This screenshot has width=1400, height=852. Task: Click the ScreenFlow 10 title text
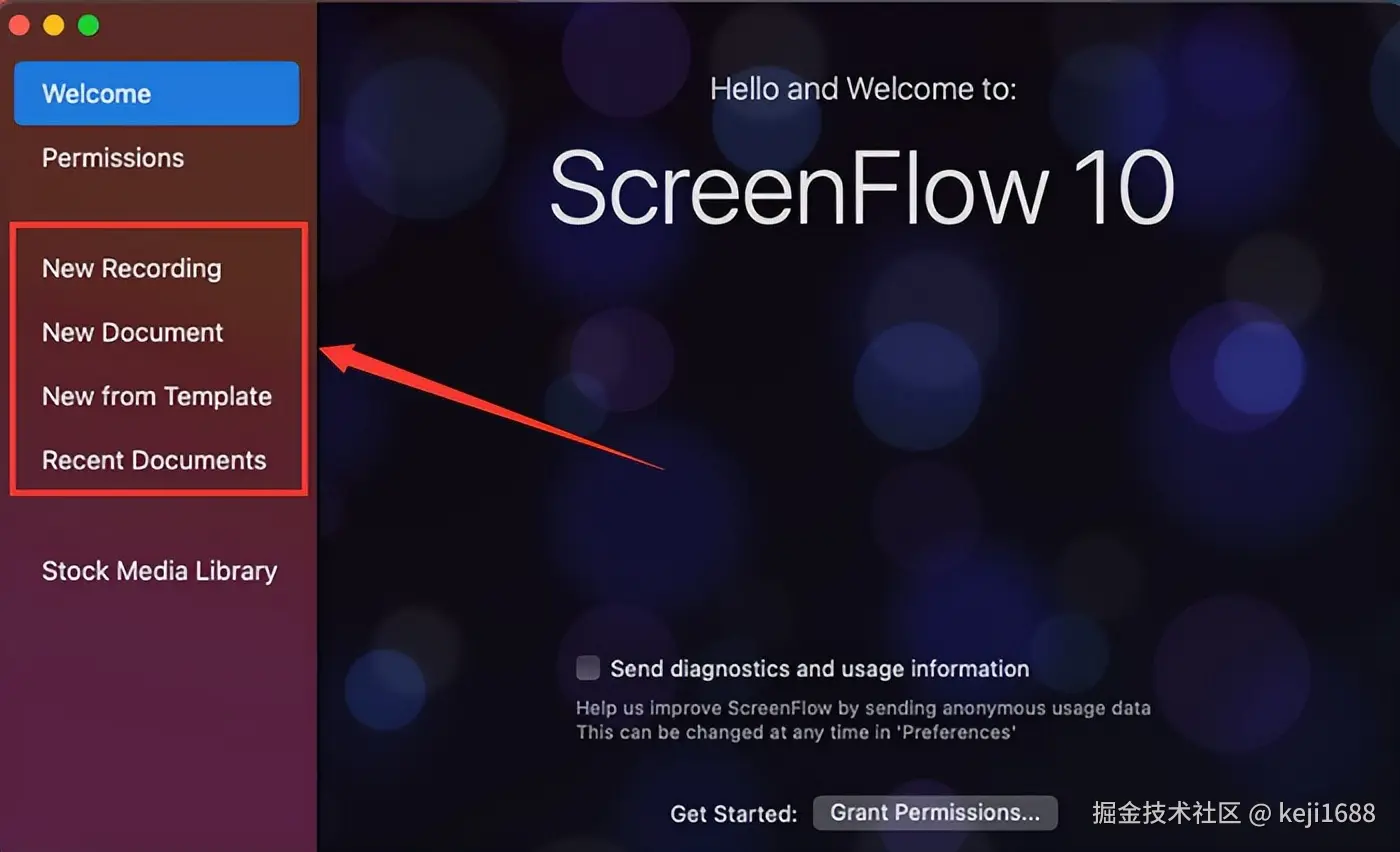pyautogui.click(x=861, y=188)
